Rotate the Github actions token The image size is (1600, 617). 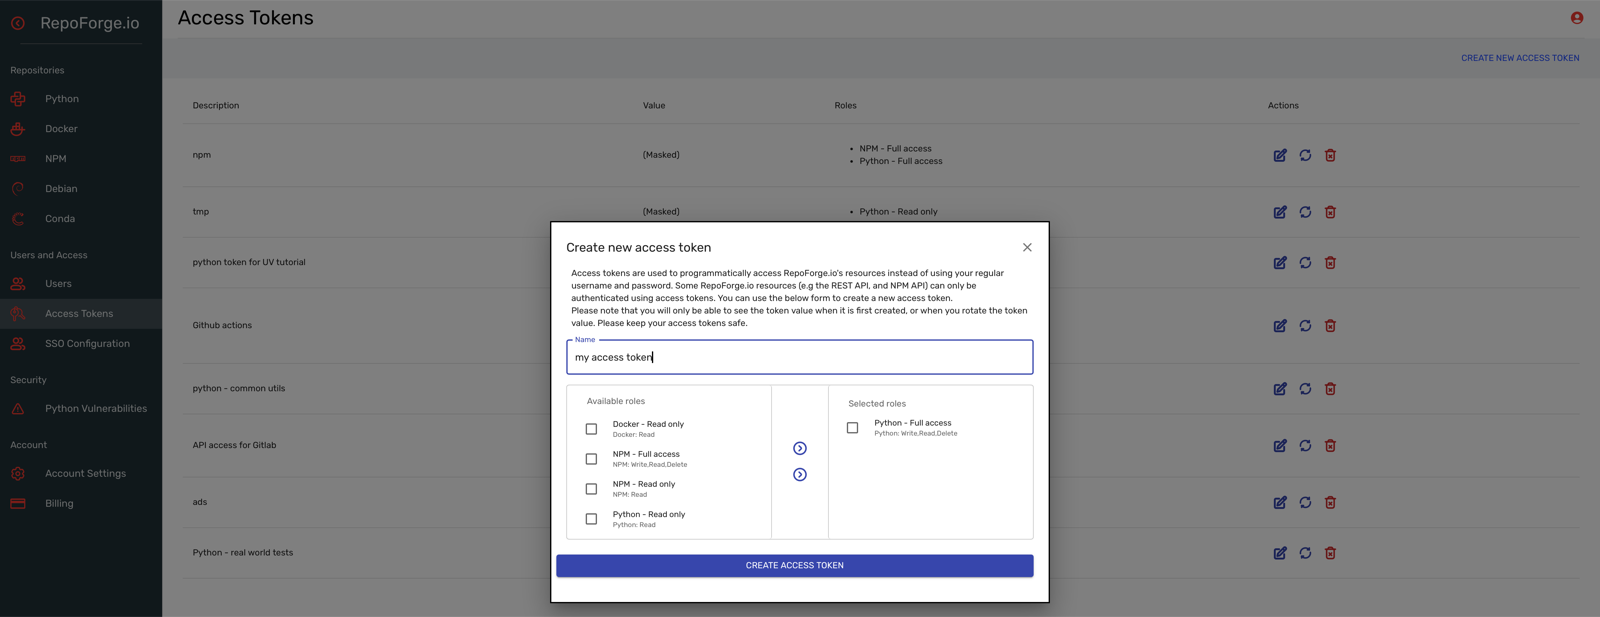click(x=1305, y=326)
